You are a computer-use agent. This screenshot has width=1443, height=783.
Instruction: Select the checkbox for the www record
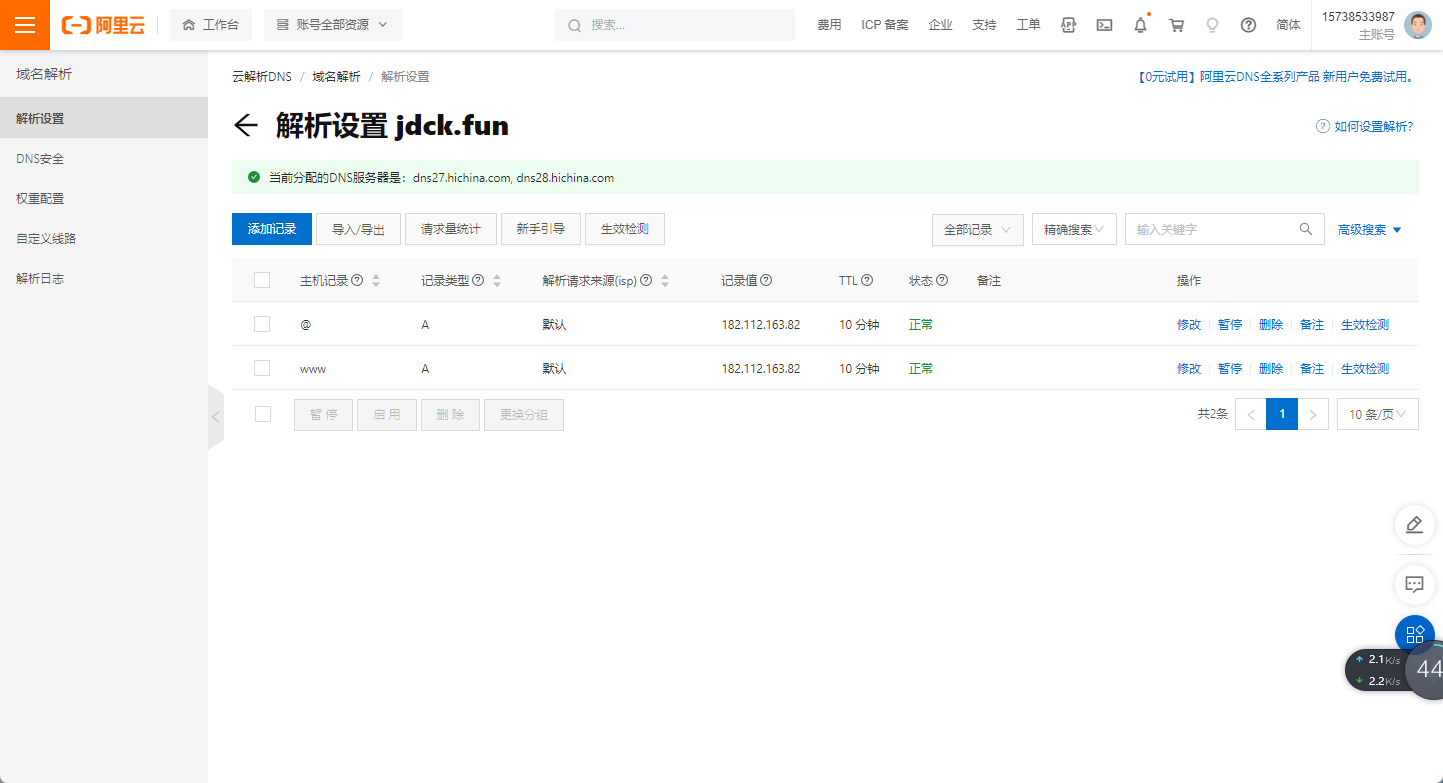click(262, 368)
